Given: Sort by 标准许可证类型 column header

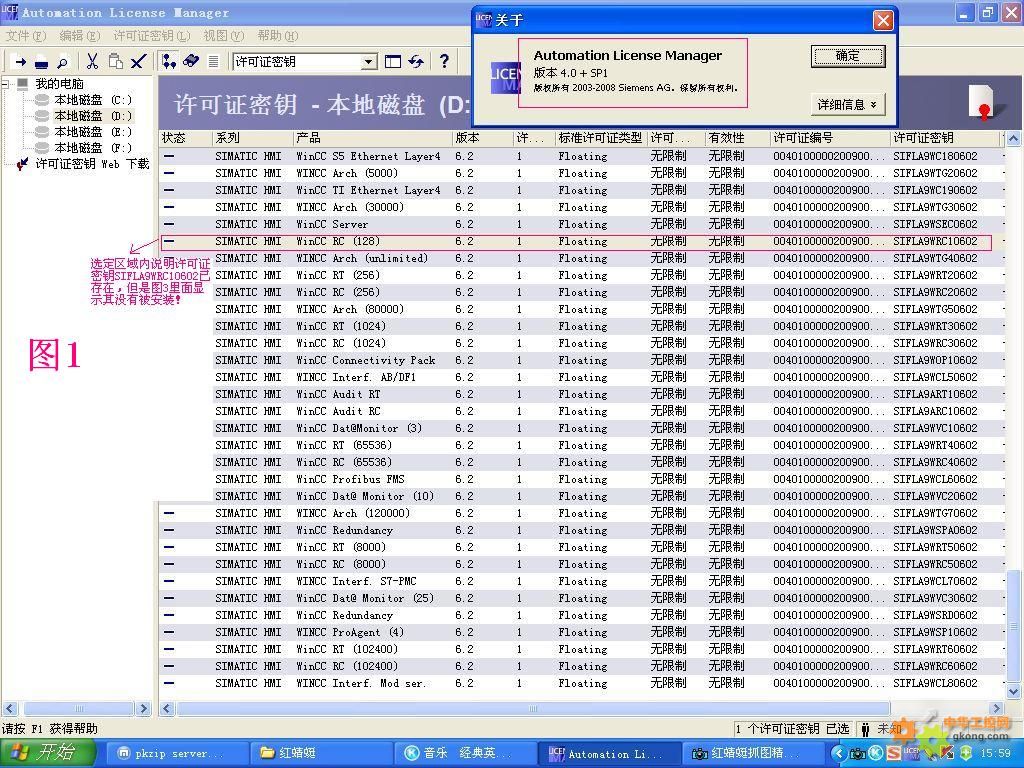Looking at the screenshot, I should tap(601, 138).
